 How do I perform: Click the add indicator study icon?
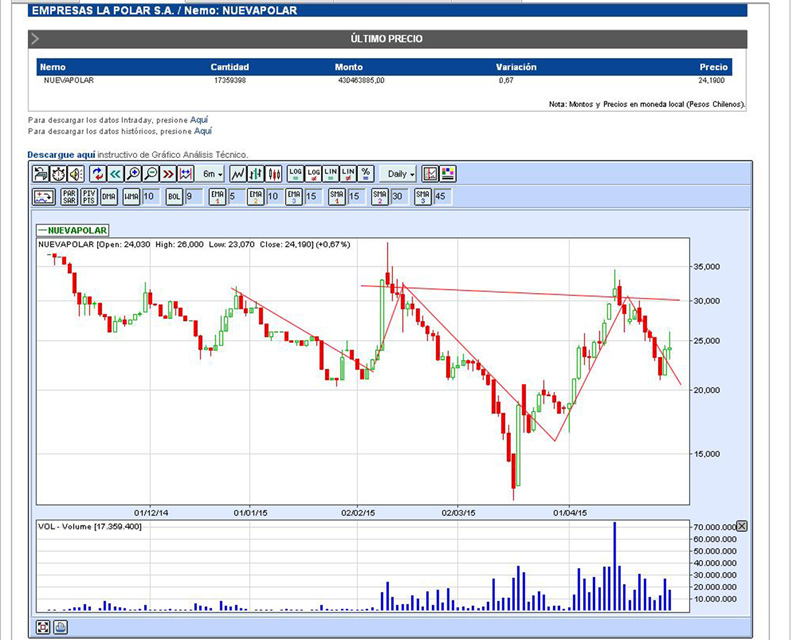44,196
